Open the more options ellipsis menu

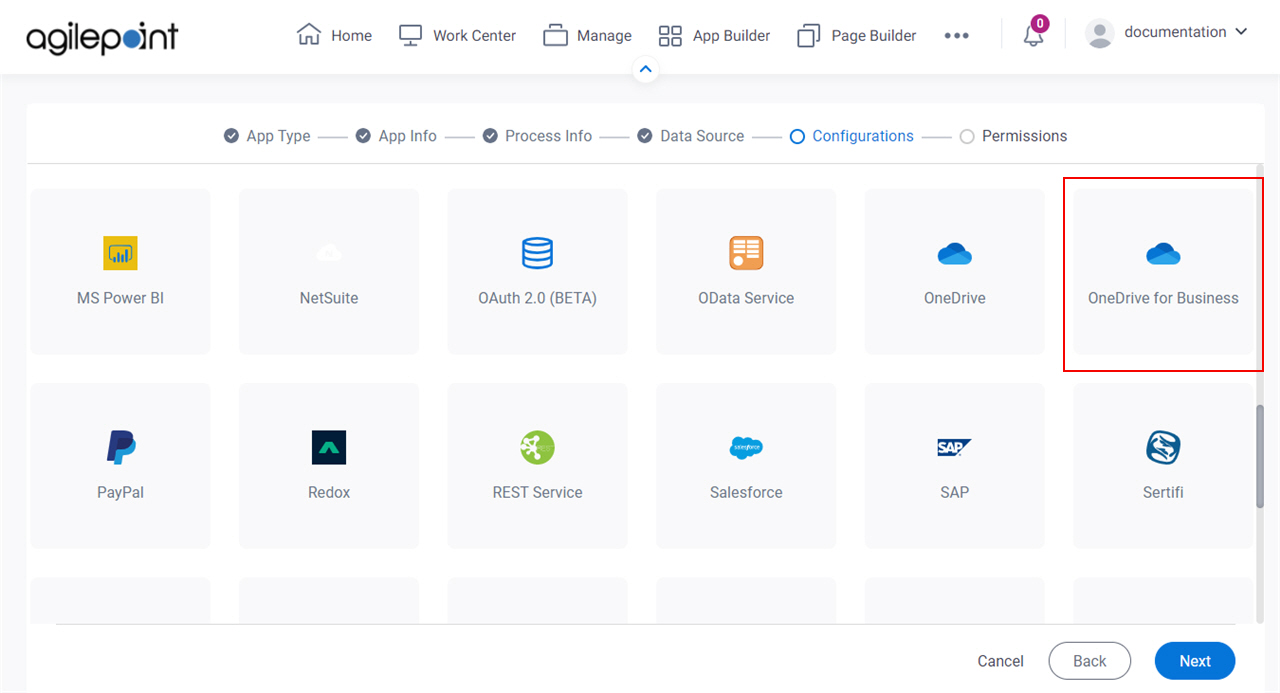coord(956,35)
